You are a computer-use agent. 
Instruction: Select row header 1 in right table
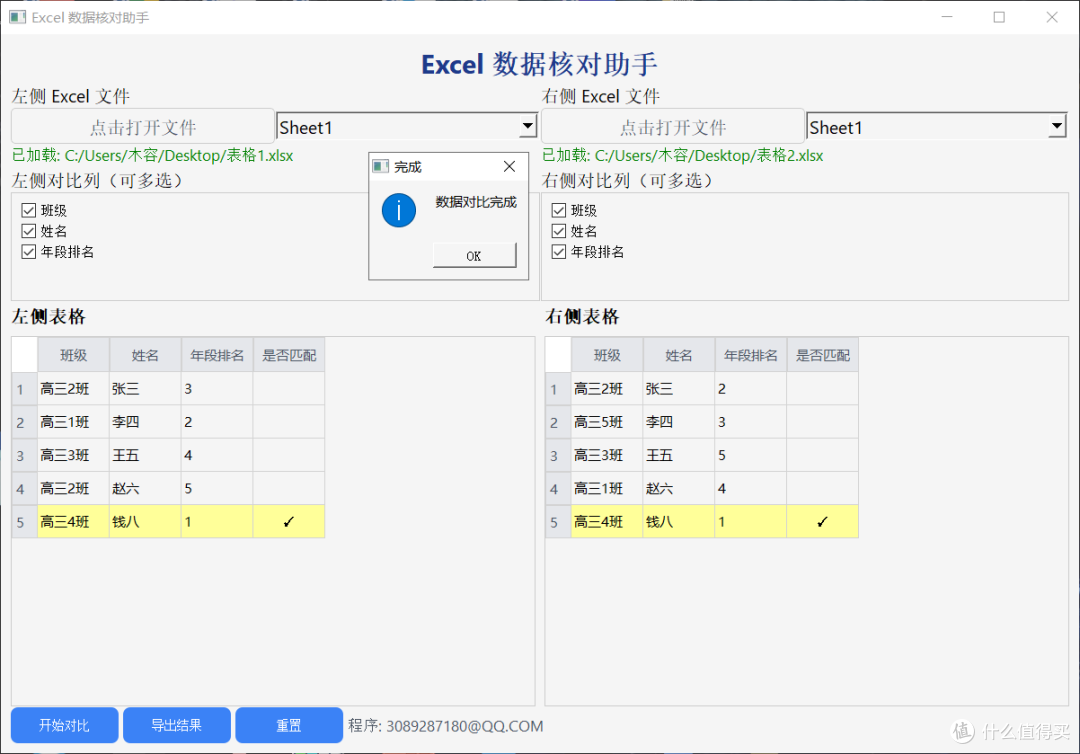pyautogui.click(x=558, y=389)
